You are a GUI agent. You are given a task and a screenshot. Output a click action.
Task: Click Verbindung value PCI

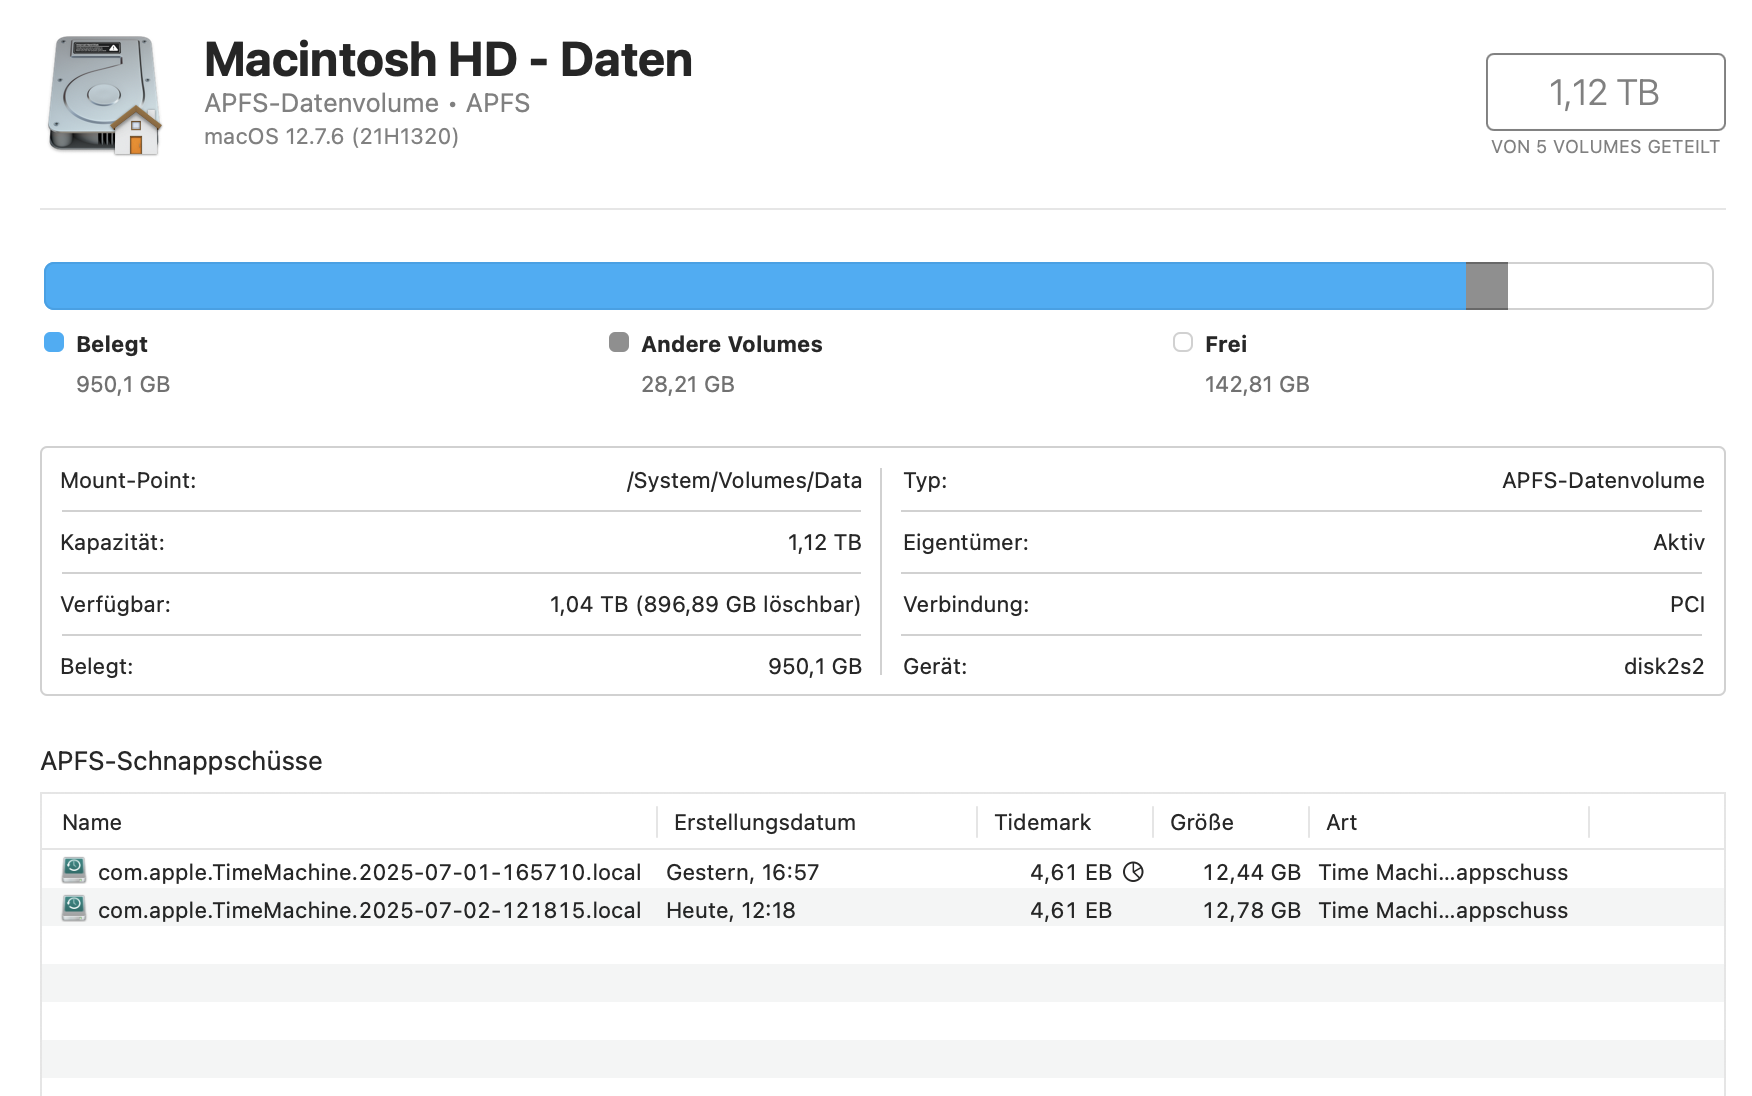(x=1687, y=604)
